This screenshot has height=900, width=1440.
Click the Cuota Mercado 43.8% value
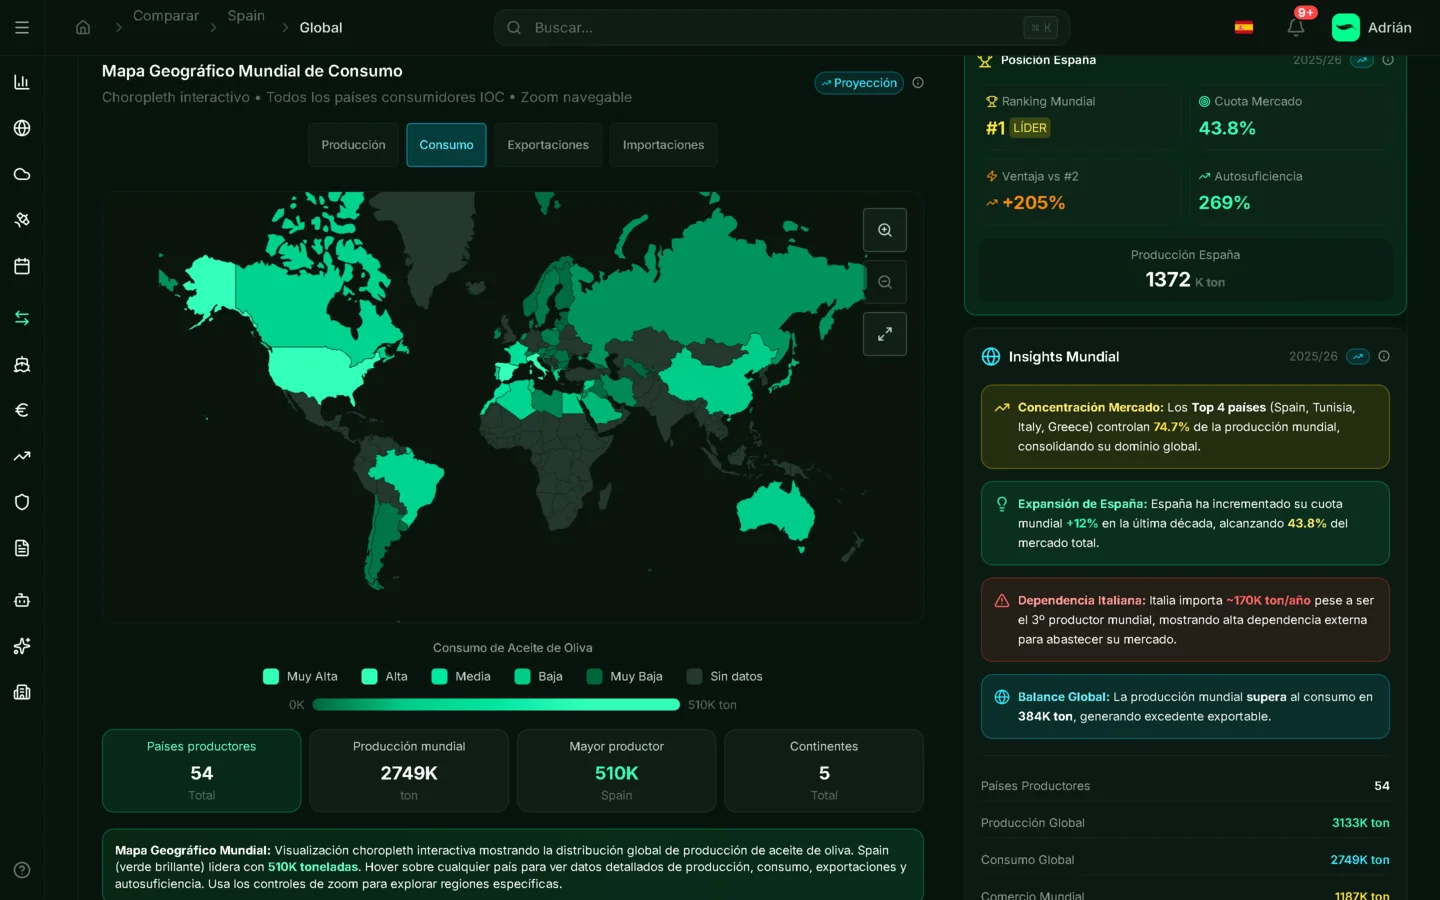click(x=1227, y=128)
